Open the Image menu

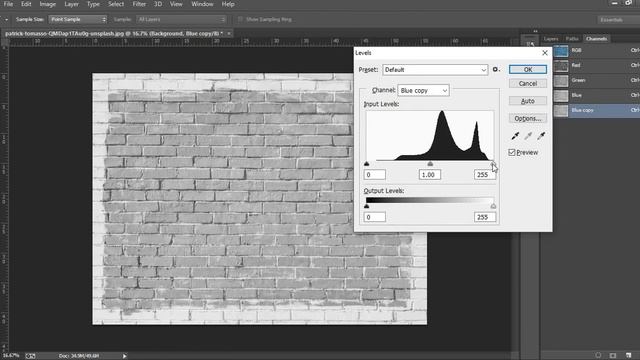[48, 4]
